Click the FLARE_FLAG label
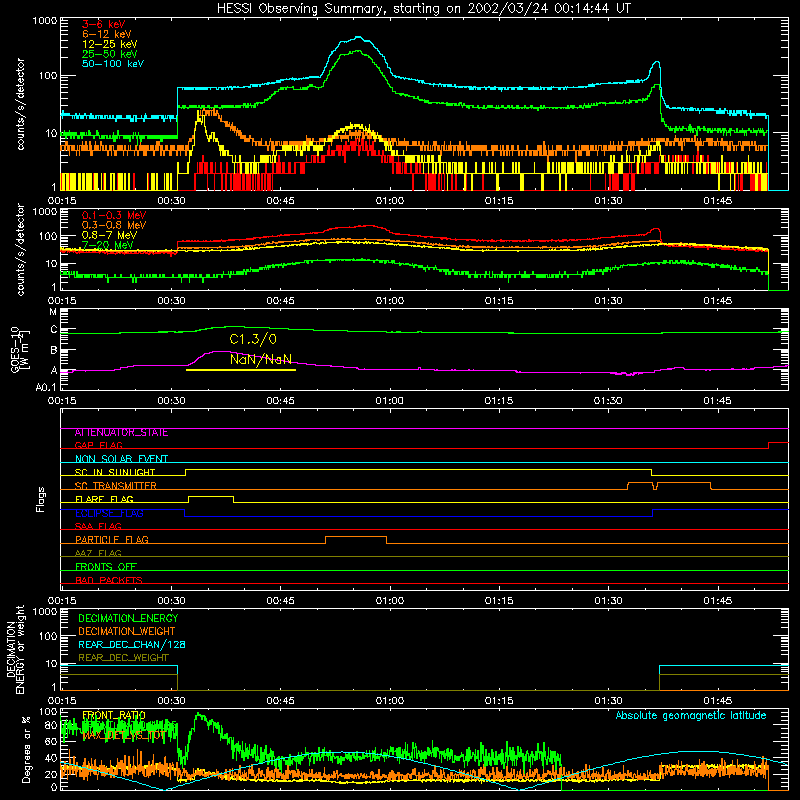The width and height of the screenshot is (800, 800). [x=104, y=499]
